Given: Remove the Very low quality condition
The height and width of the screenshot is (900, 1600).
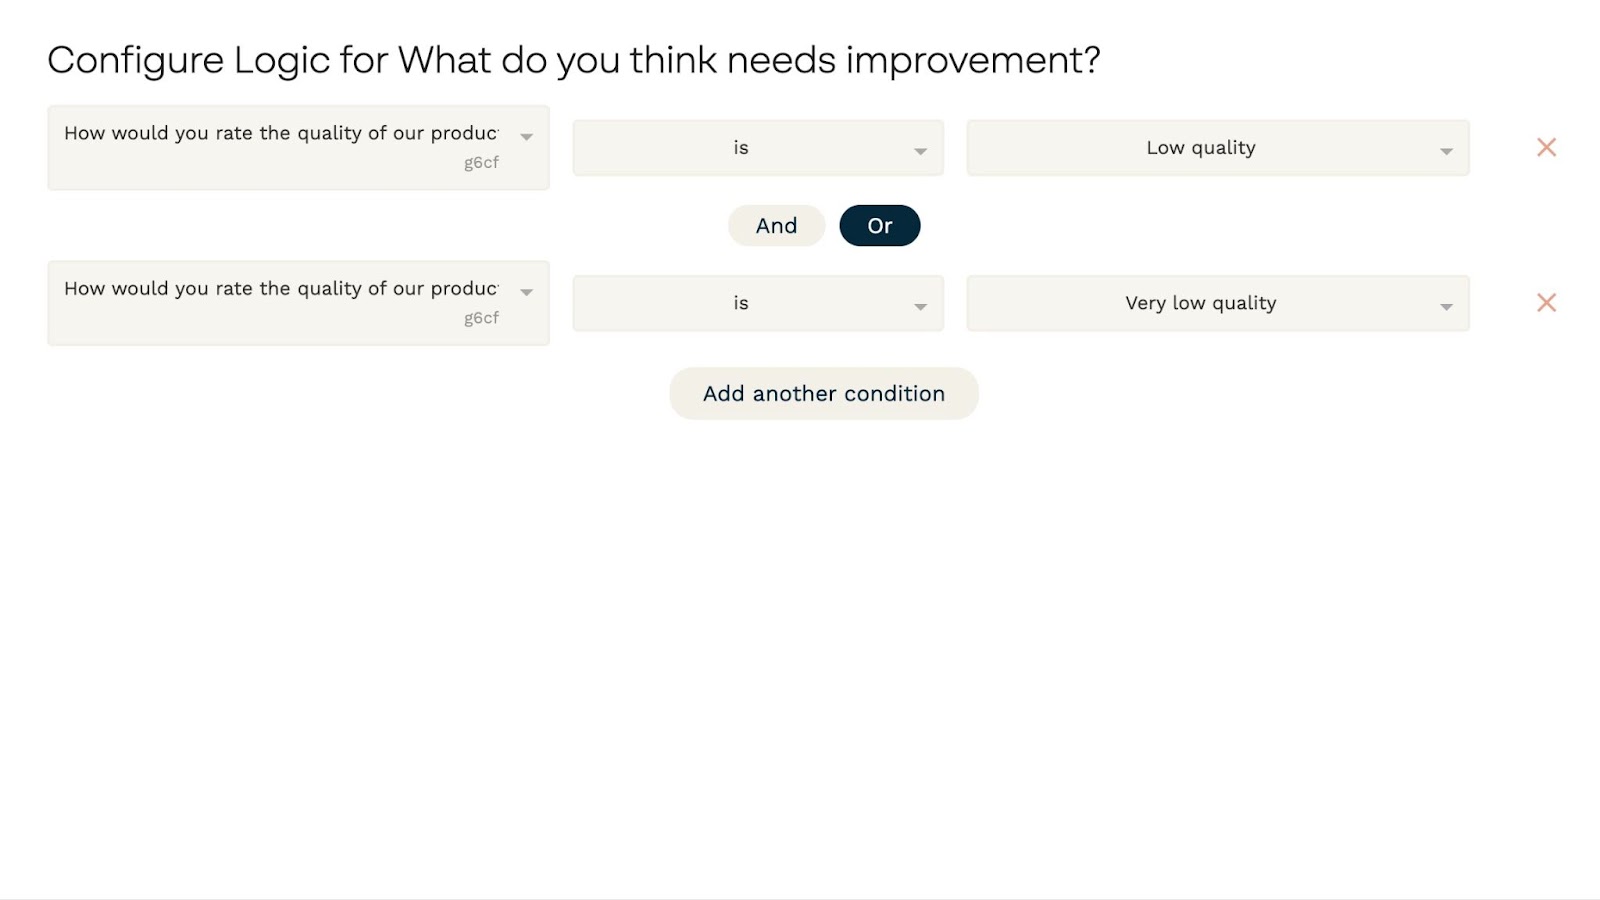Looking at the screenshot, I should pyautogui.click(x=1546, y=303).
